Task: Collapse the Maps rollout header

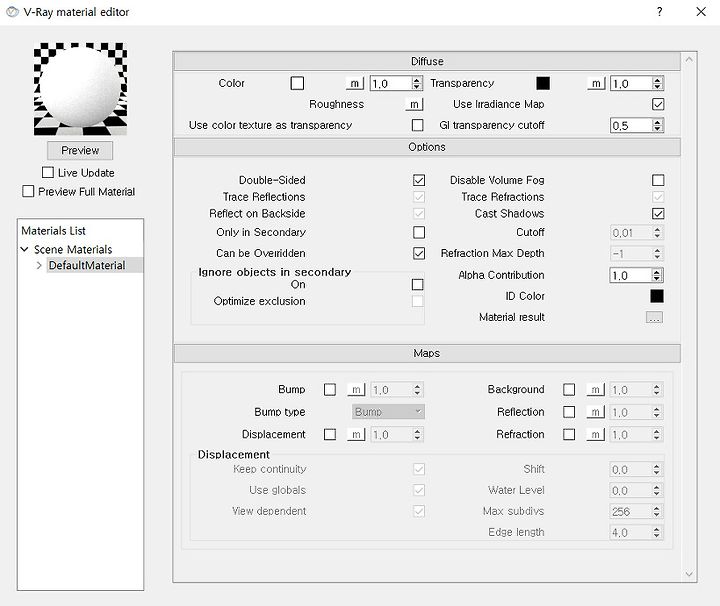Action: 427,354
